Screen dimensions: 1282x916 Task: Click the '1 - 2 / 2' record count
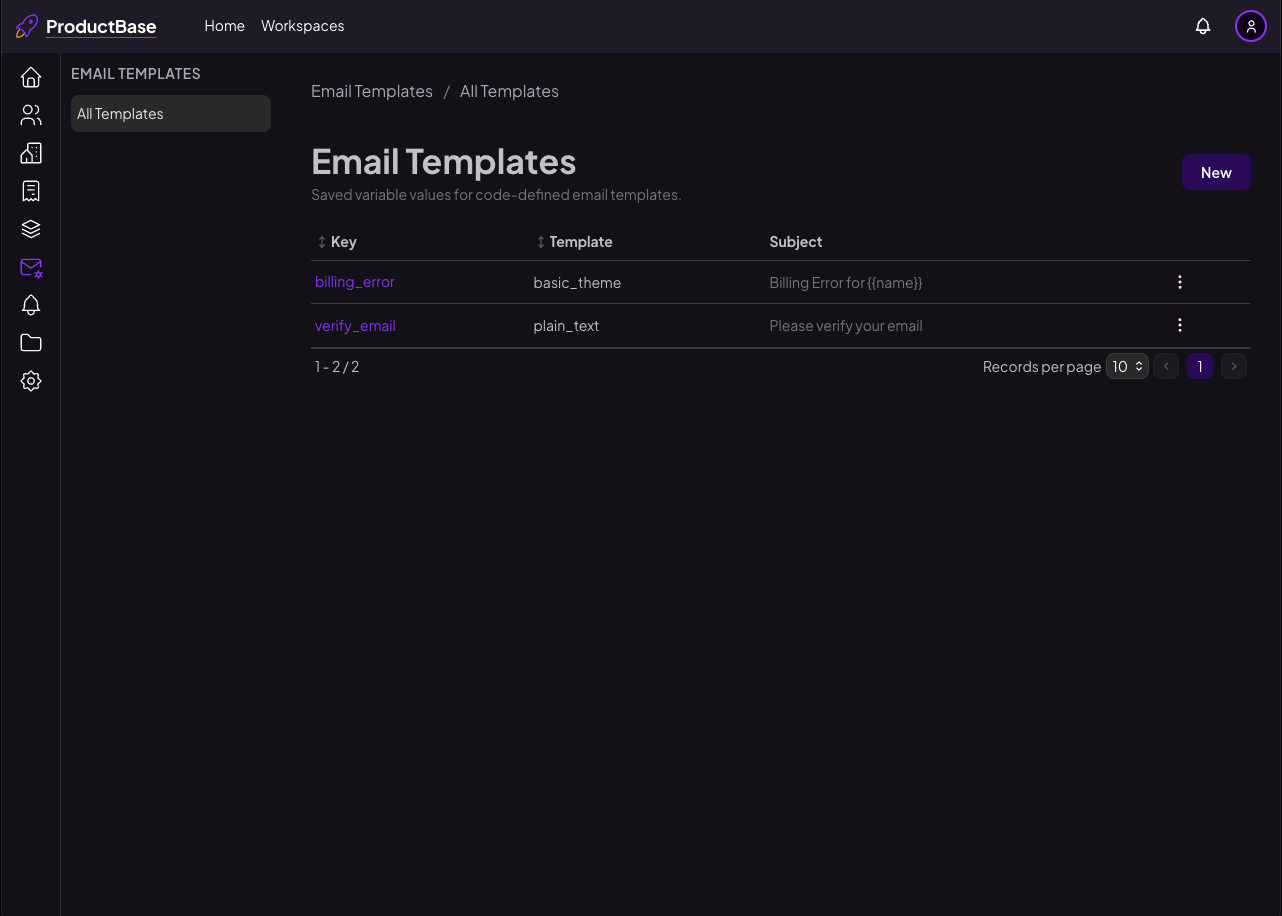click(x=337, y=367)
